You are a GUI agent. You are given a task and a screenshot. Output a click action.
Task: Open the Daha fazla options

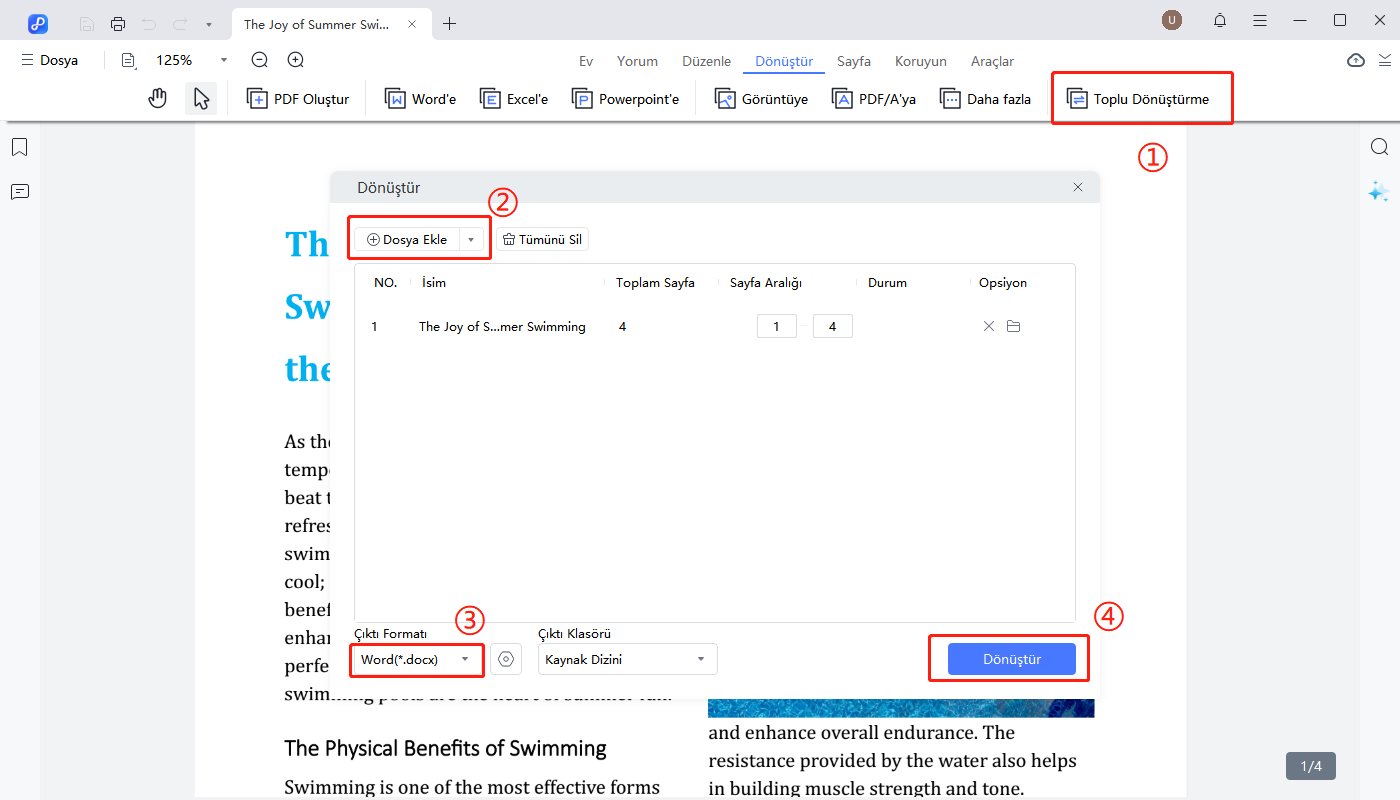[985, 99]
